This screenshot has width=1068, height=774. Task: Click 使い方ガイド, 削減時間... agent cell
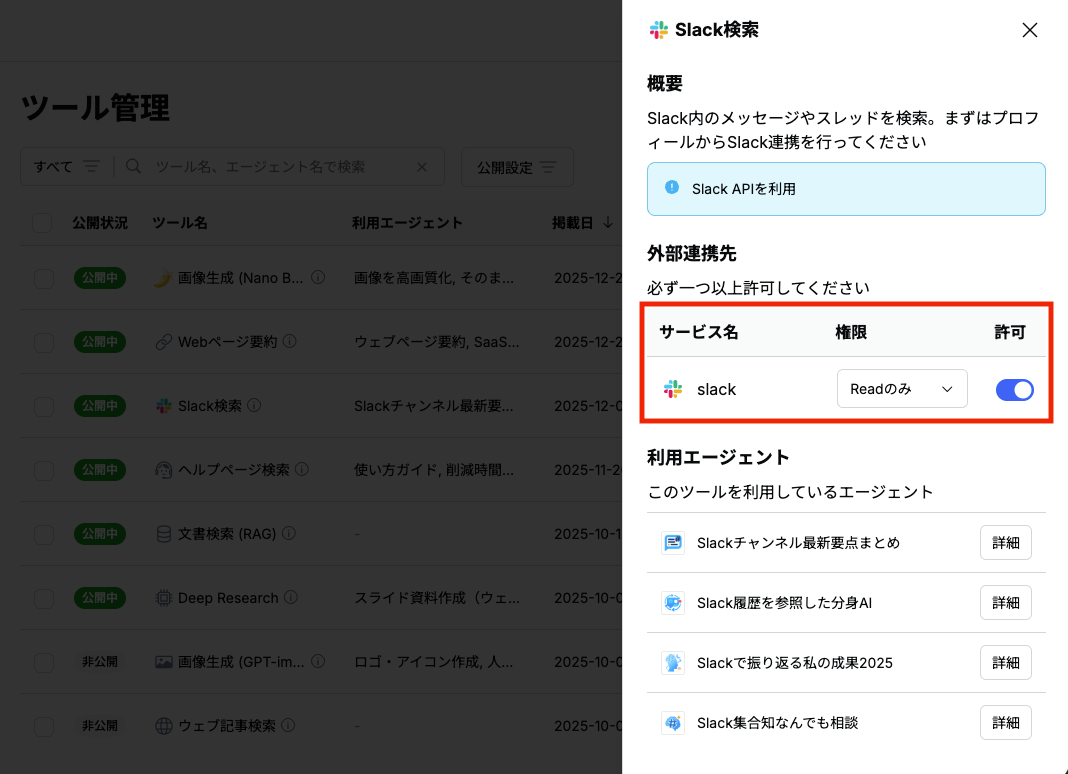point(434,470)
